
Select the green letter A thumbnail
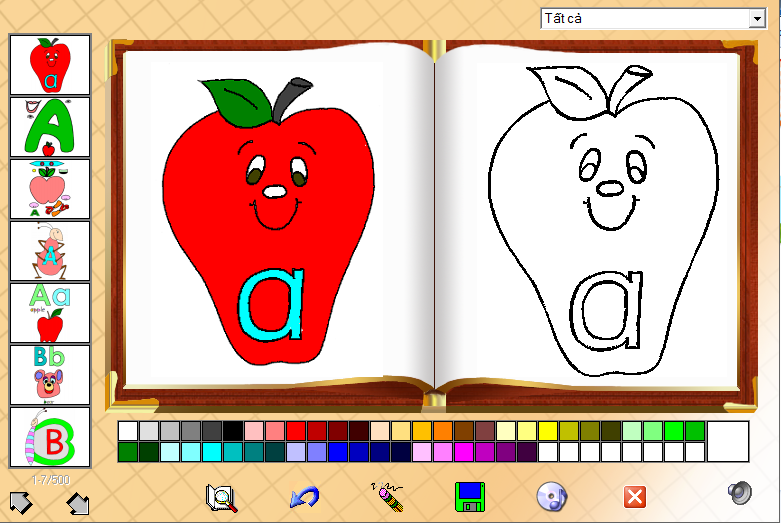[x=50, y=127]
